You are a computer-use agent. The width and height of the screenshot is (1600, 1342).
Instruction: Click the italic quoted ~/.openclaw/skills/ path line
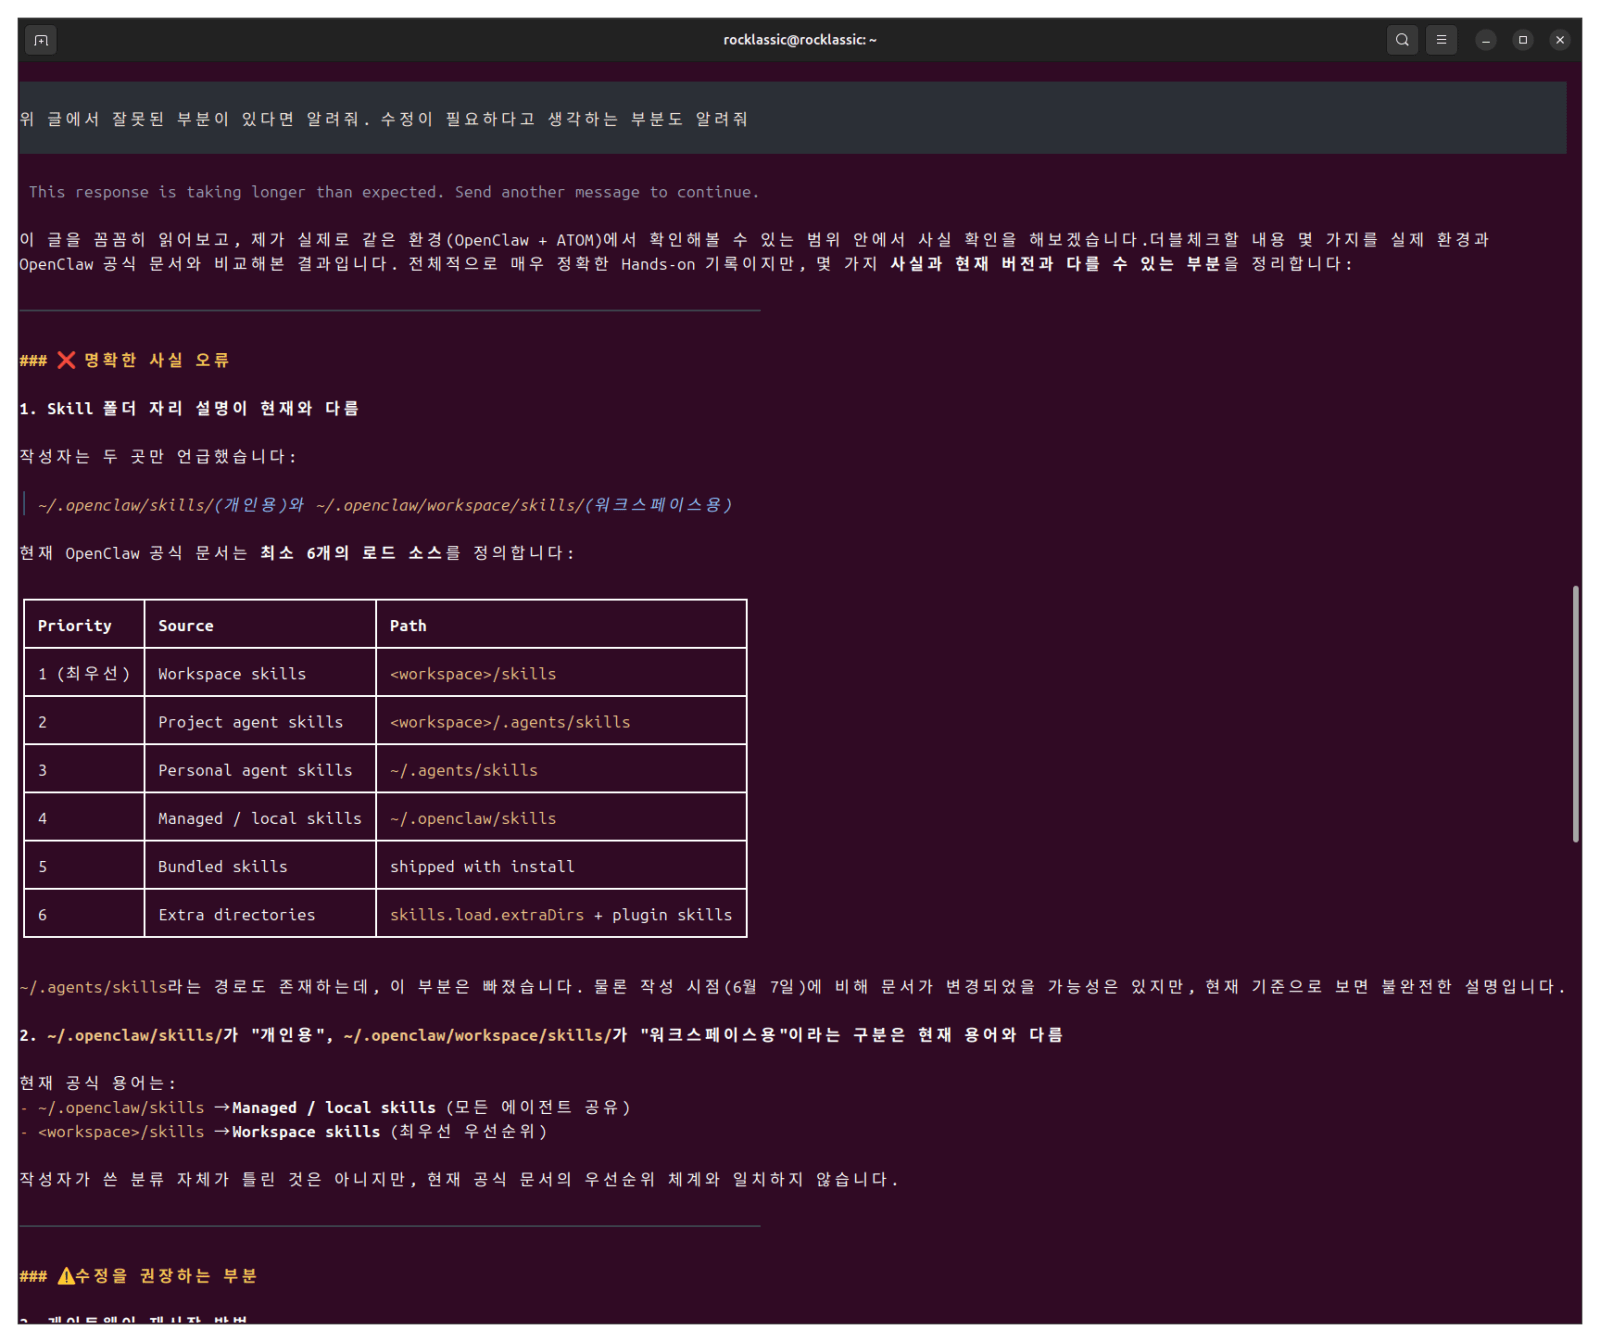(384, 505)
